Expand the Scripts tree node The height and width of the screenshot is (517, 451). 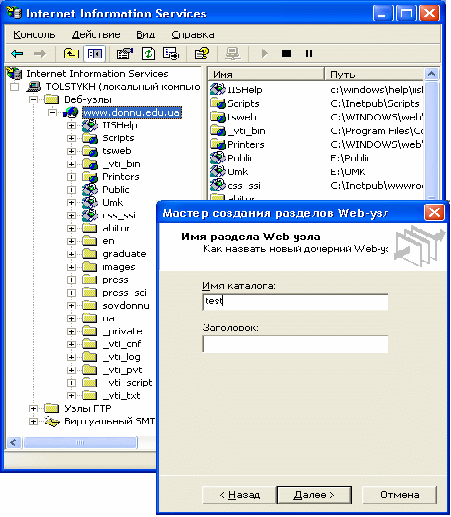[x=71, y=138]
